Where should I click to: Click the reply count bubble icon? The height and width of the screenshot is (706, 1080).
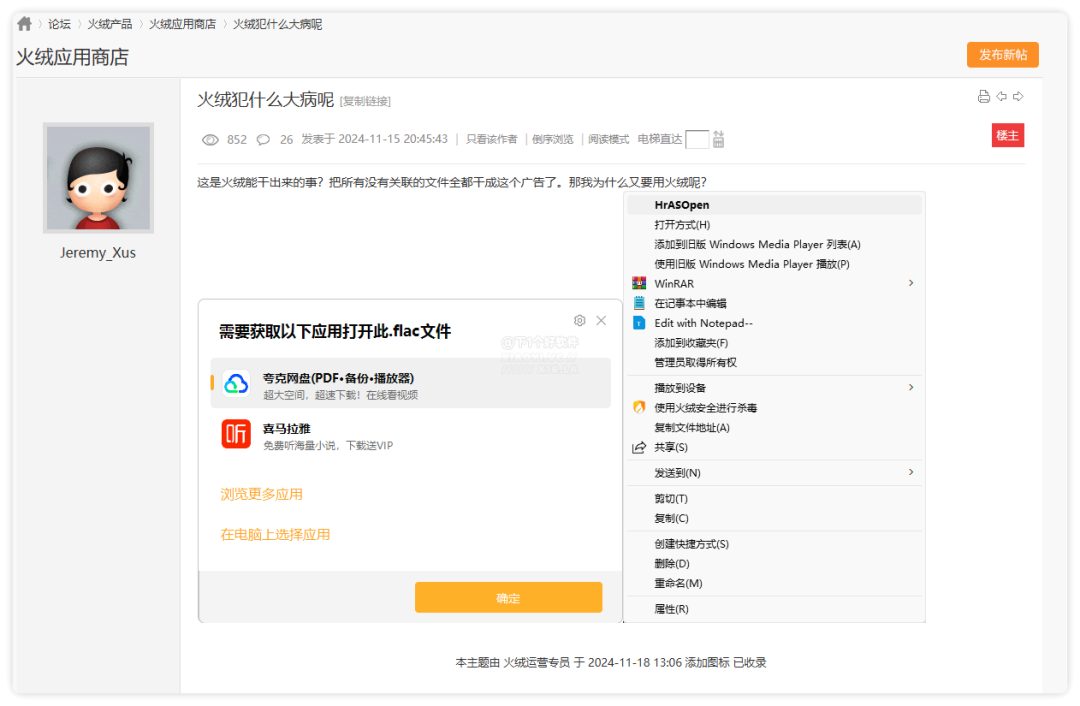(x=263, y=140)
